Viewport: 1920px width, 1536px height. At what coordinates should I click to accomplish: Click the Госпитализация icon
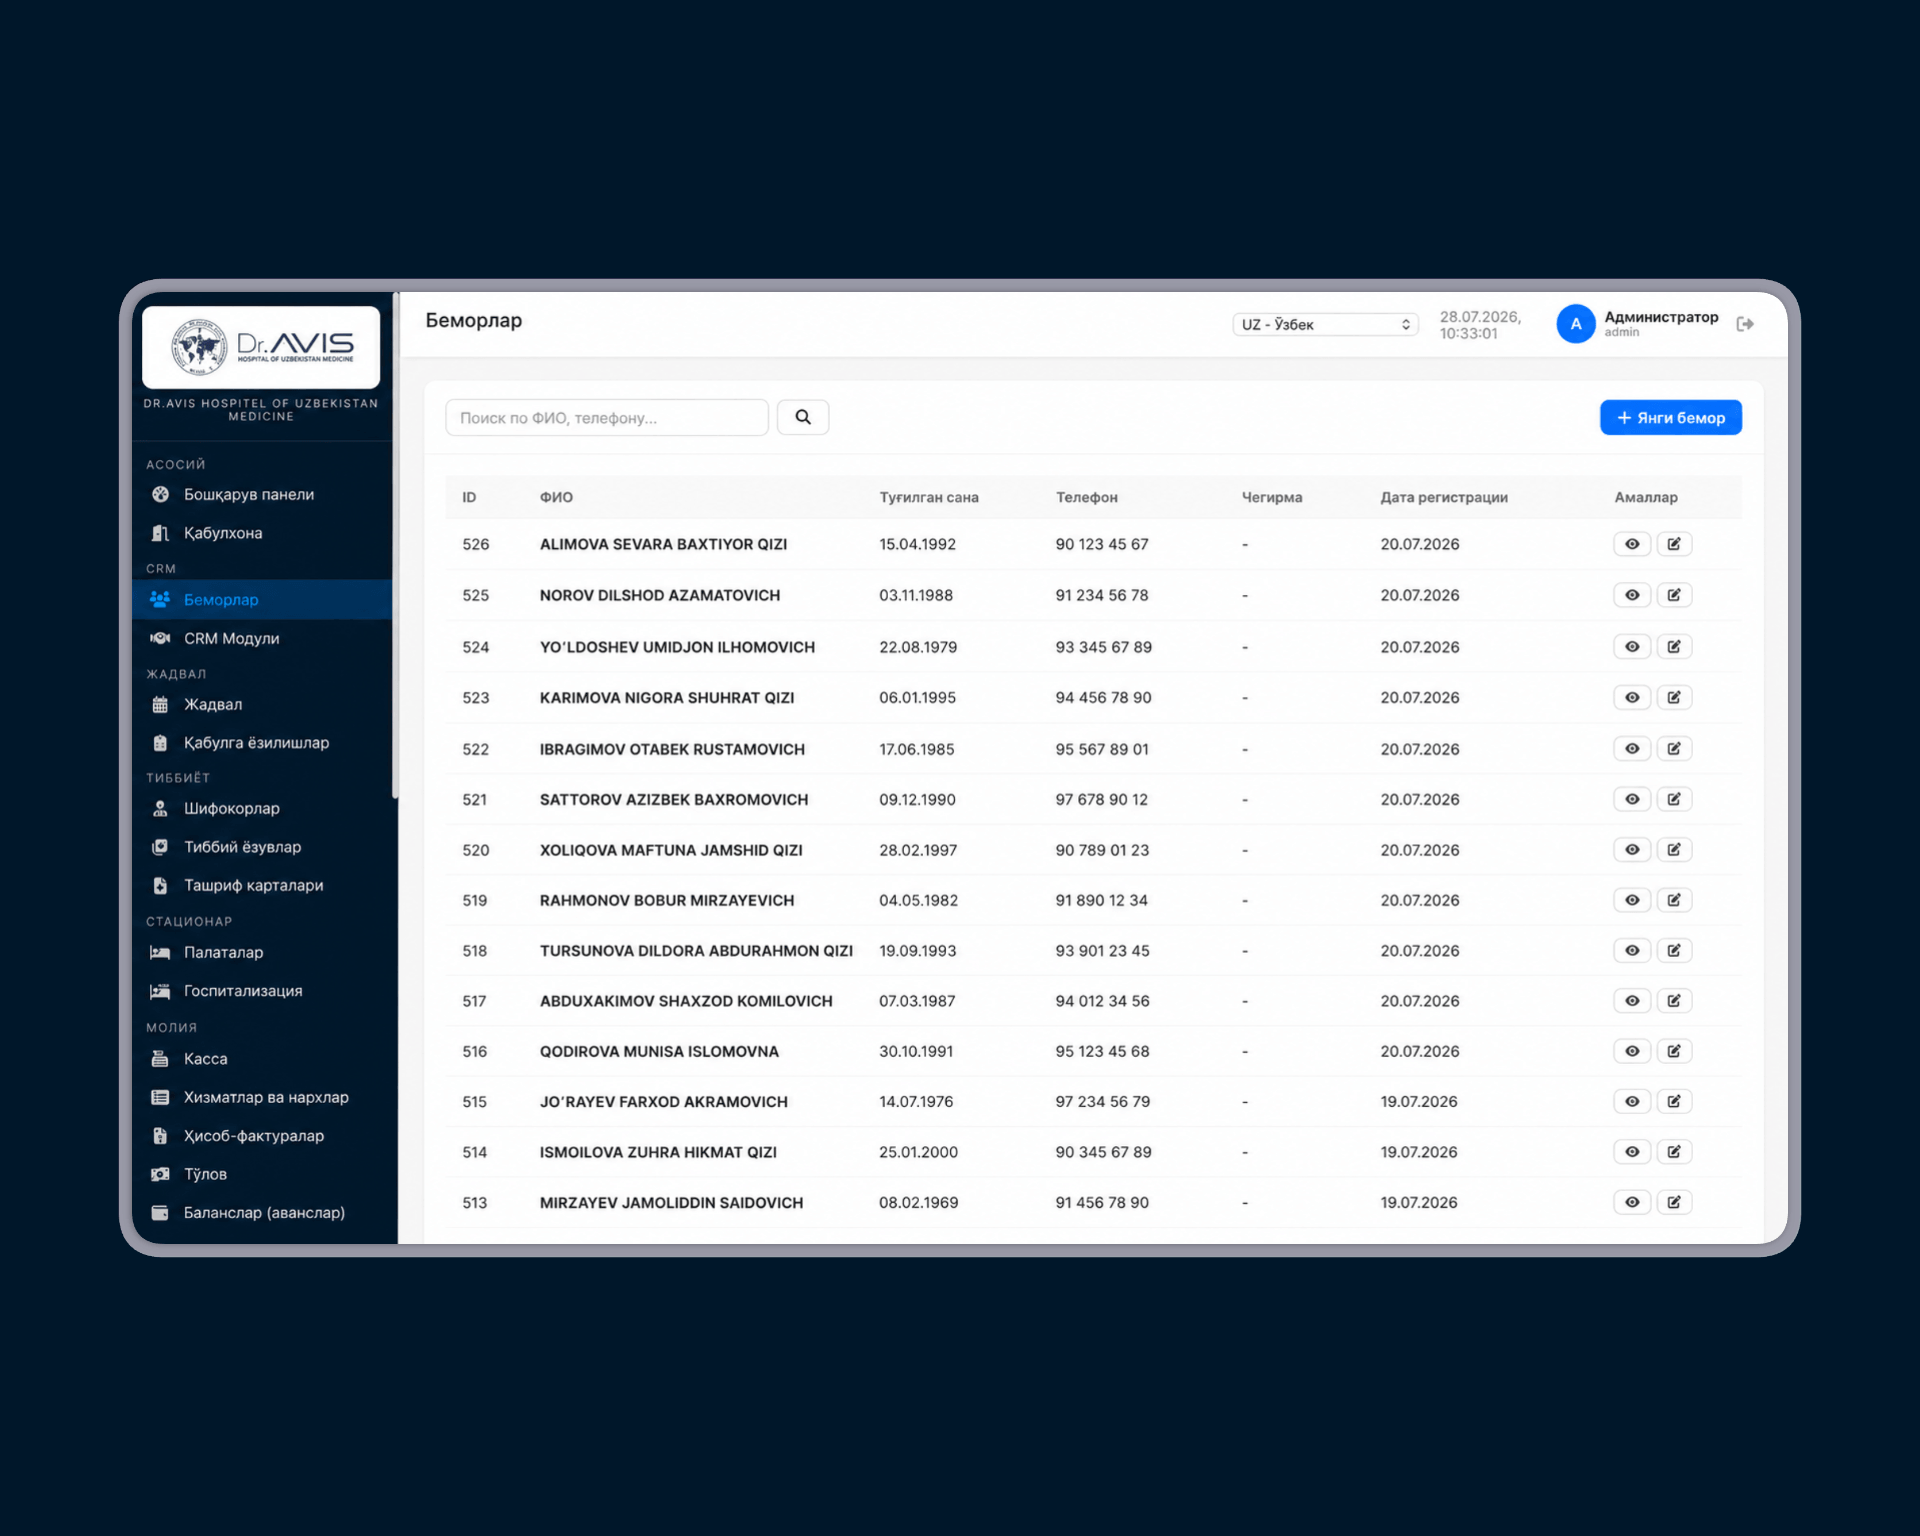tap(160, 991)
